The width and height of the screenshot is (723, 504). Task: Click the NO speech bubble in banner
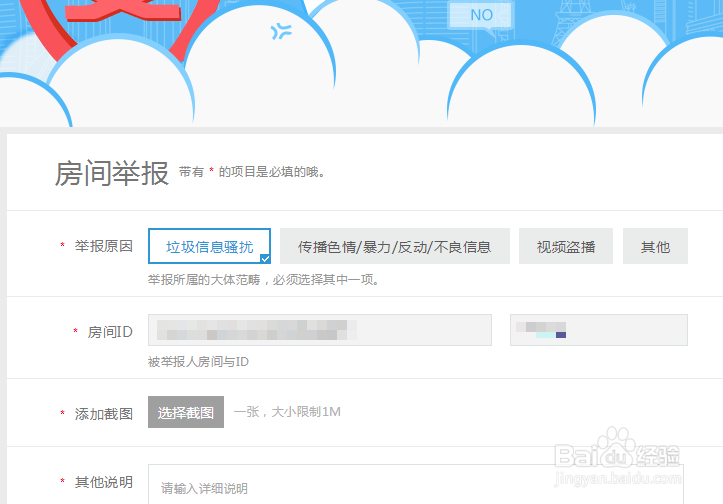pyautogui.click(x=481, y=15)
